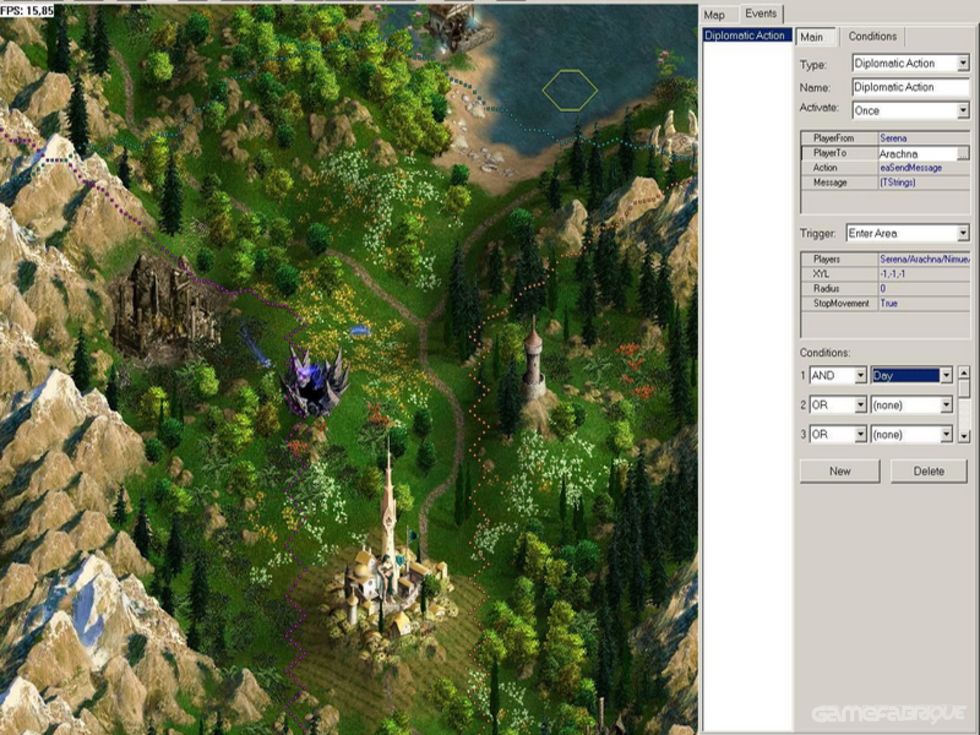This screenshot has width=980, height=735.
Task: Open condition 3 (none) dropdown
Action: coord(912,434)
